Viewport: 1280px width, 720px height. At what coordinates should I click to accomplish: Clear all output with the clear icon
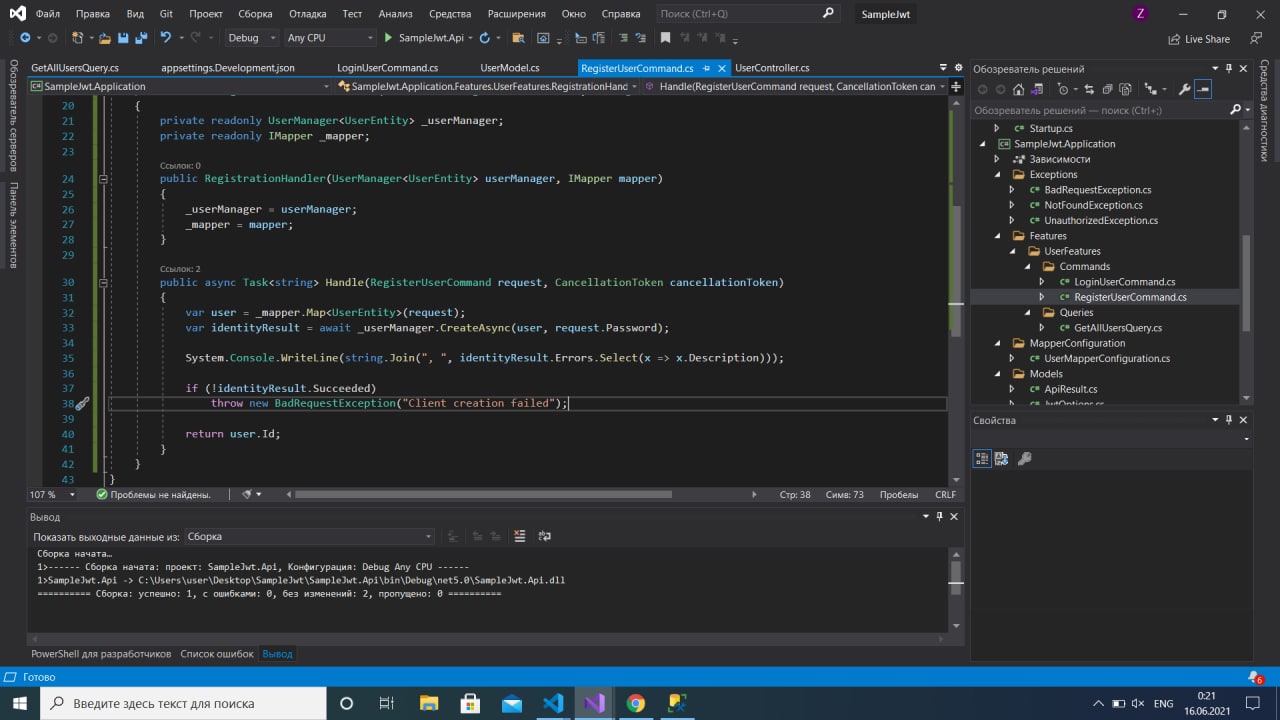tap(519, 537)
